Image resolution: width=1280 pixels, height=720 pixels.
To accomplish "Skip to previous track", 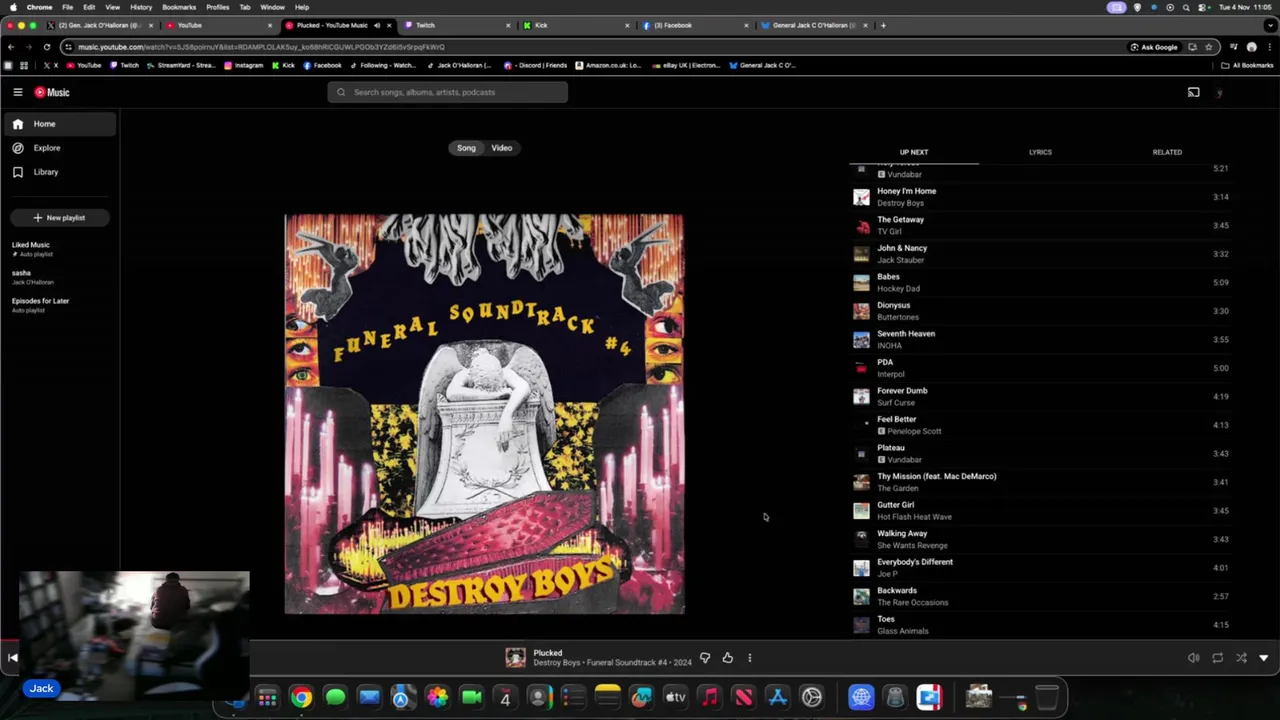I will (12, 657).
